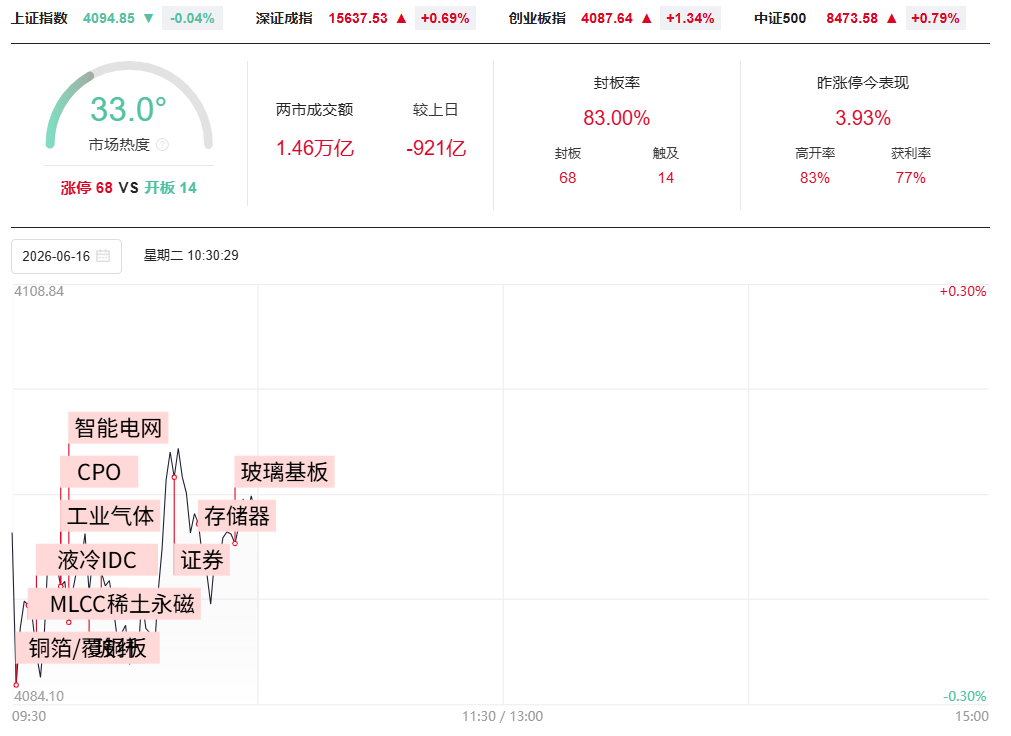Open the 工业气体 sector tag
The height and width of the screenshot is (736, 1011).
pos(110,516)
